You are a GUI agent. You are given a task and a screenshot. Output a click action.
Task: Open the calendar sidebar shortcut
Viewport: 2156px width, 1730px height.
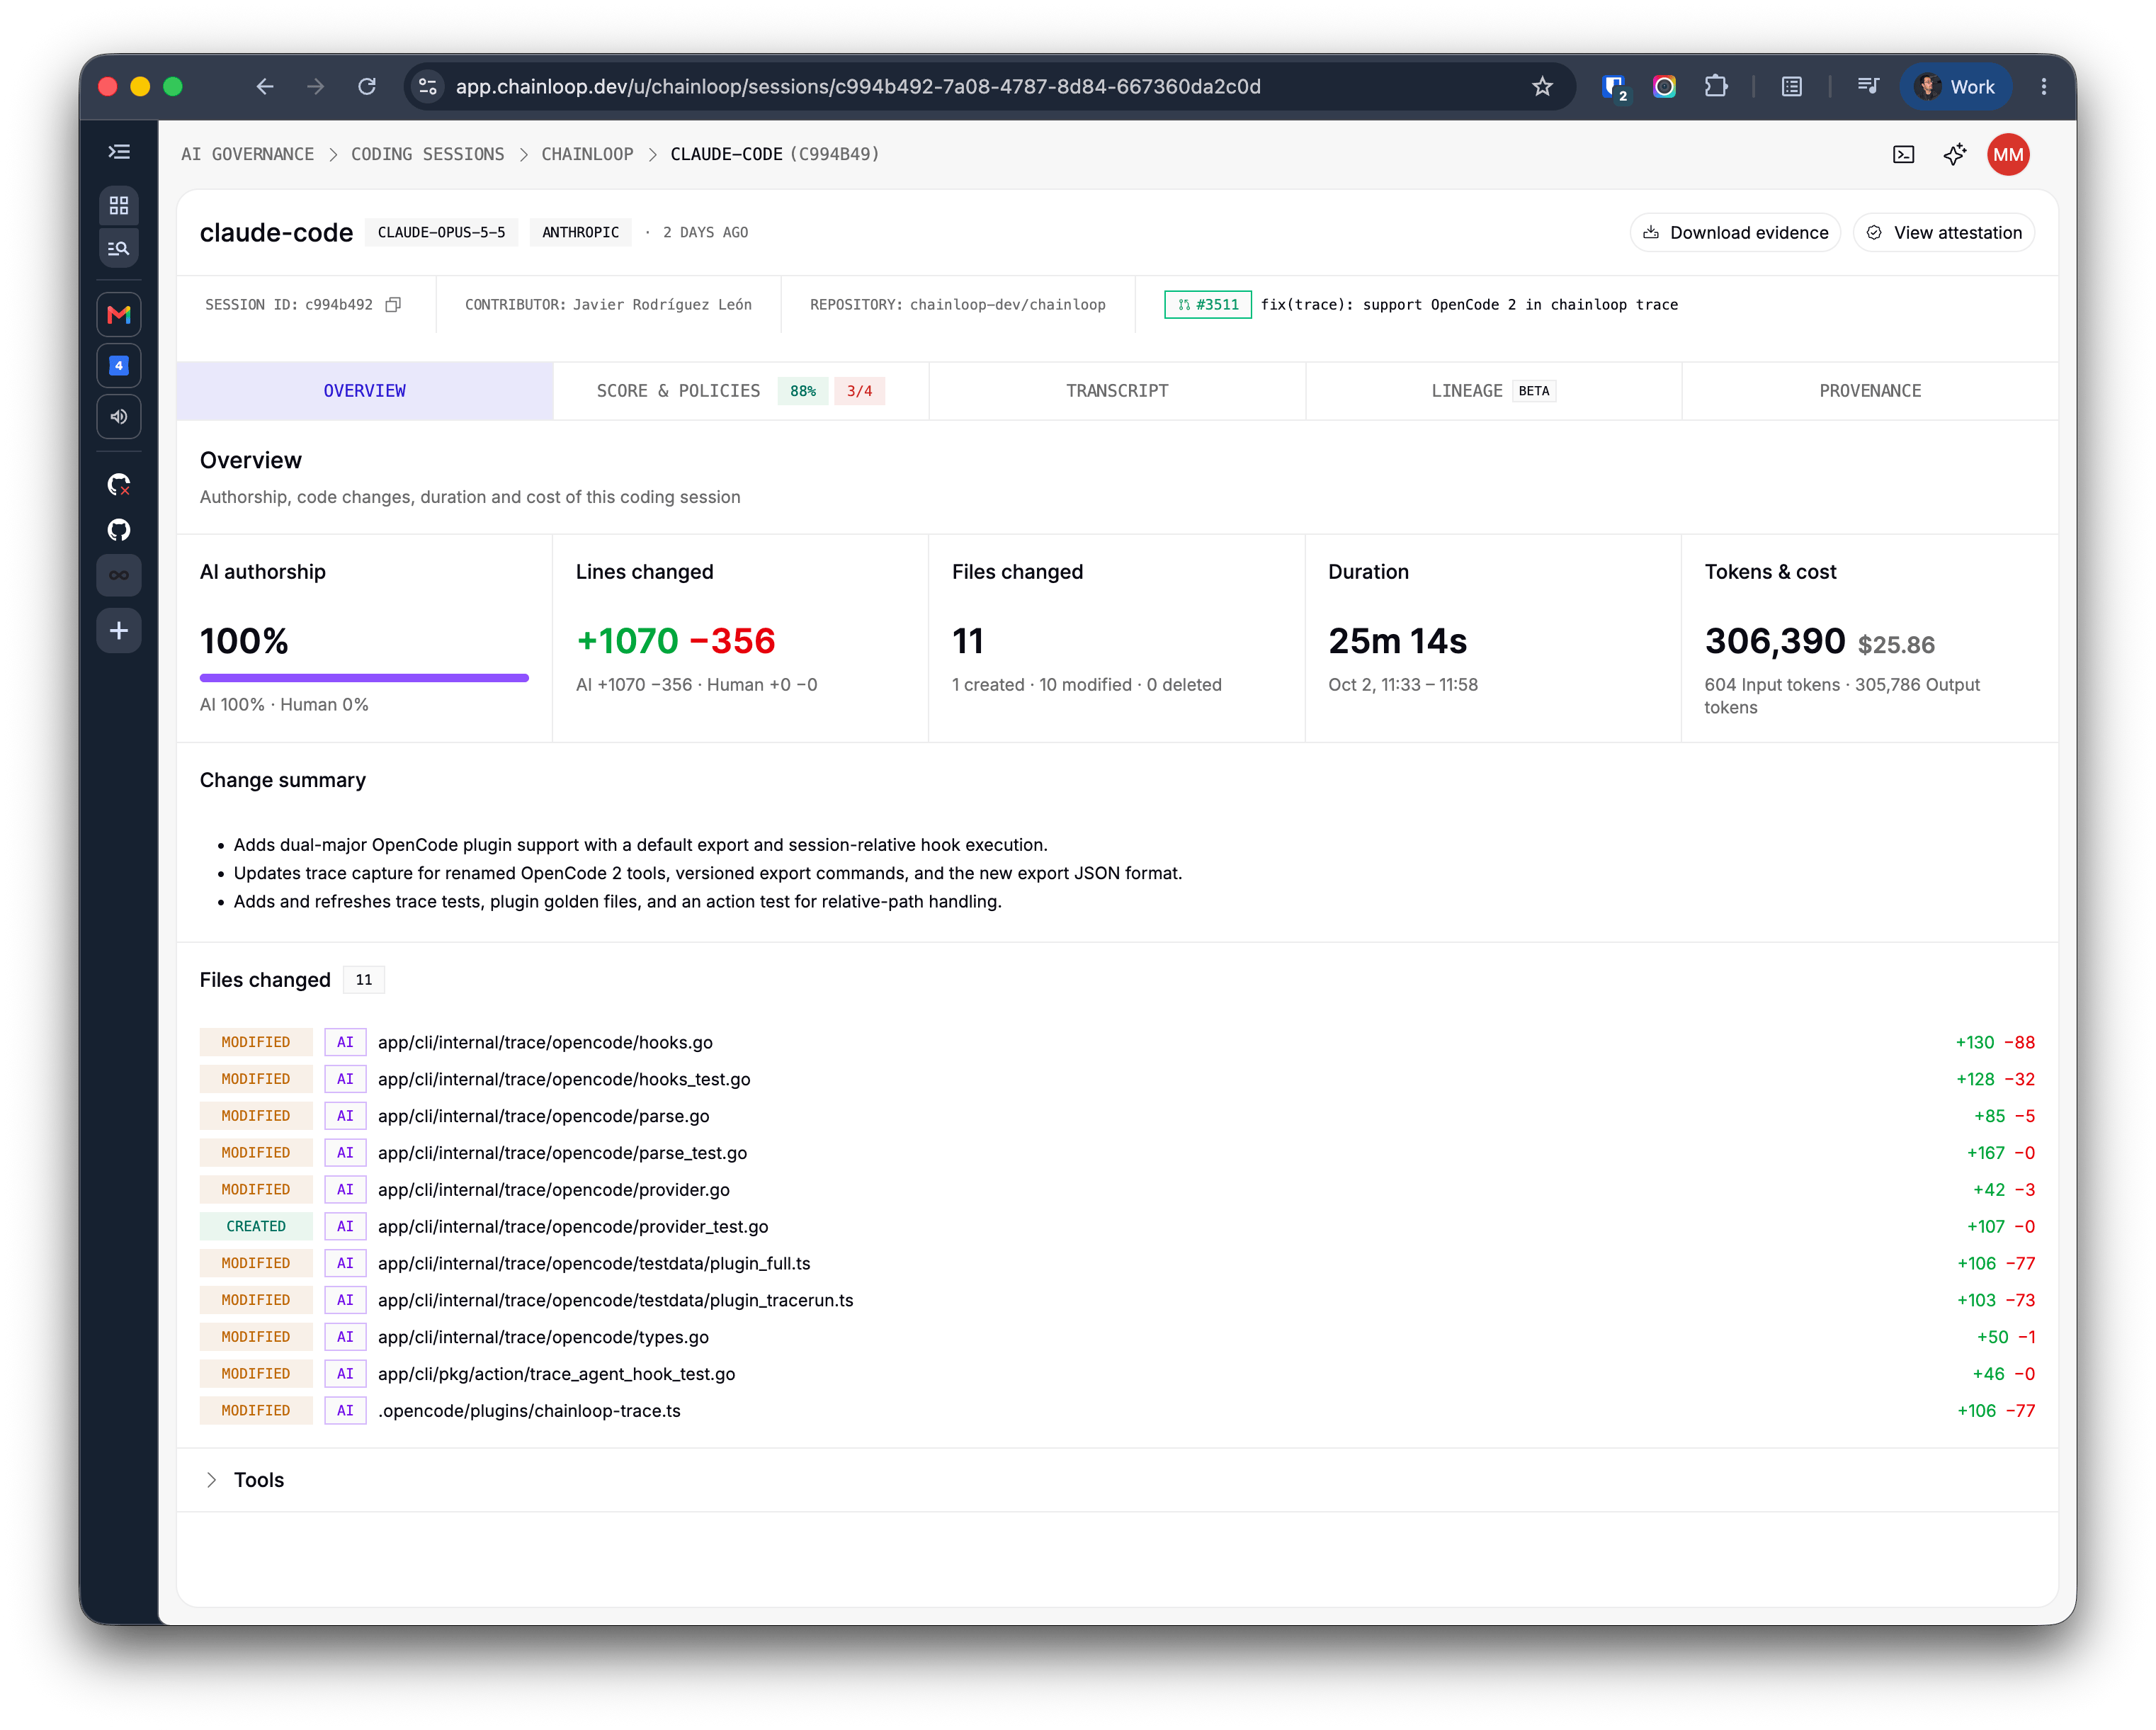click(119, 366)
